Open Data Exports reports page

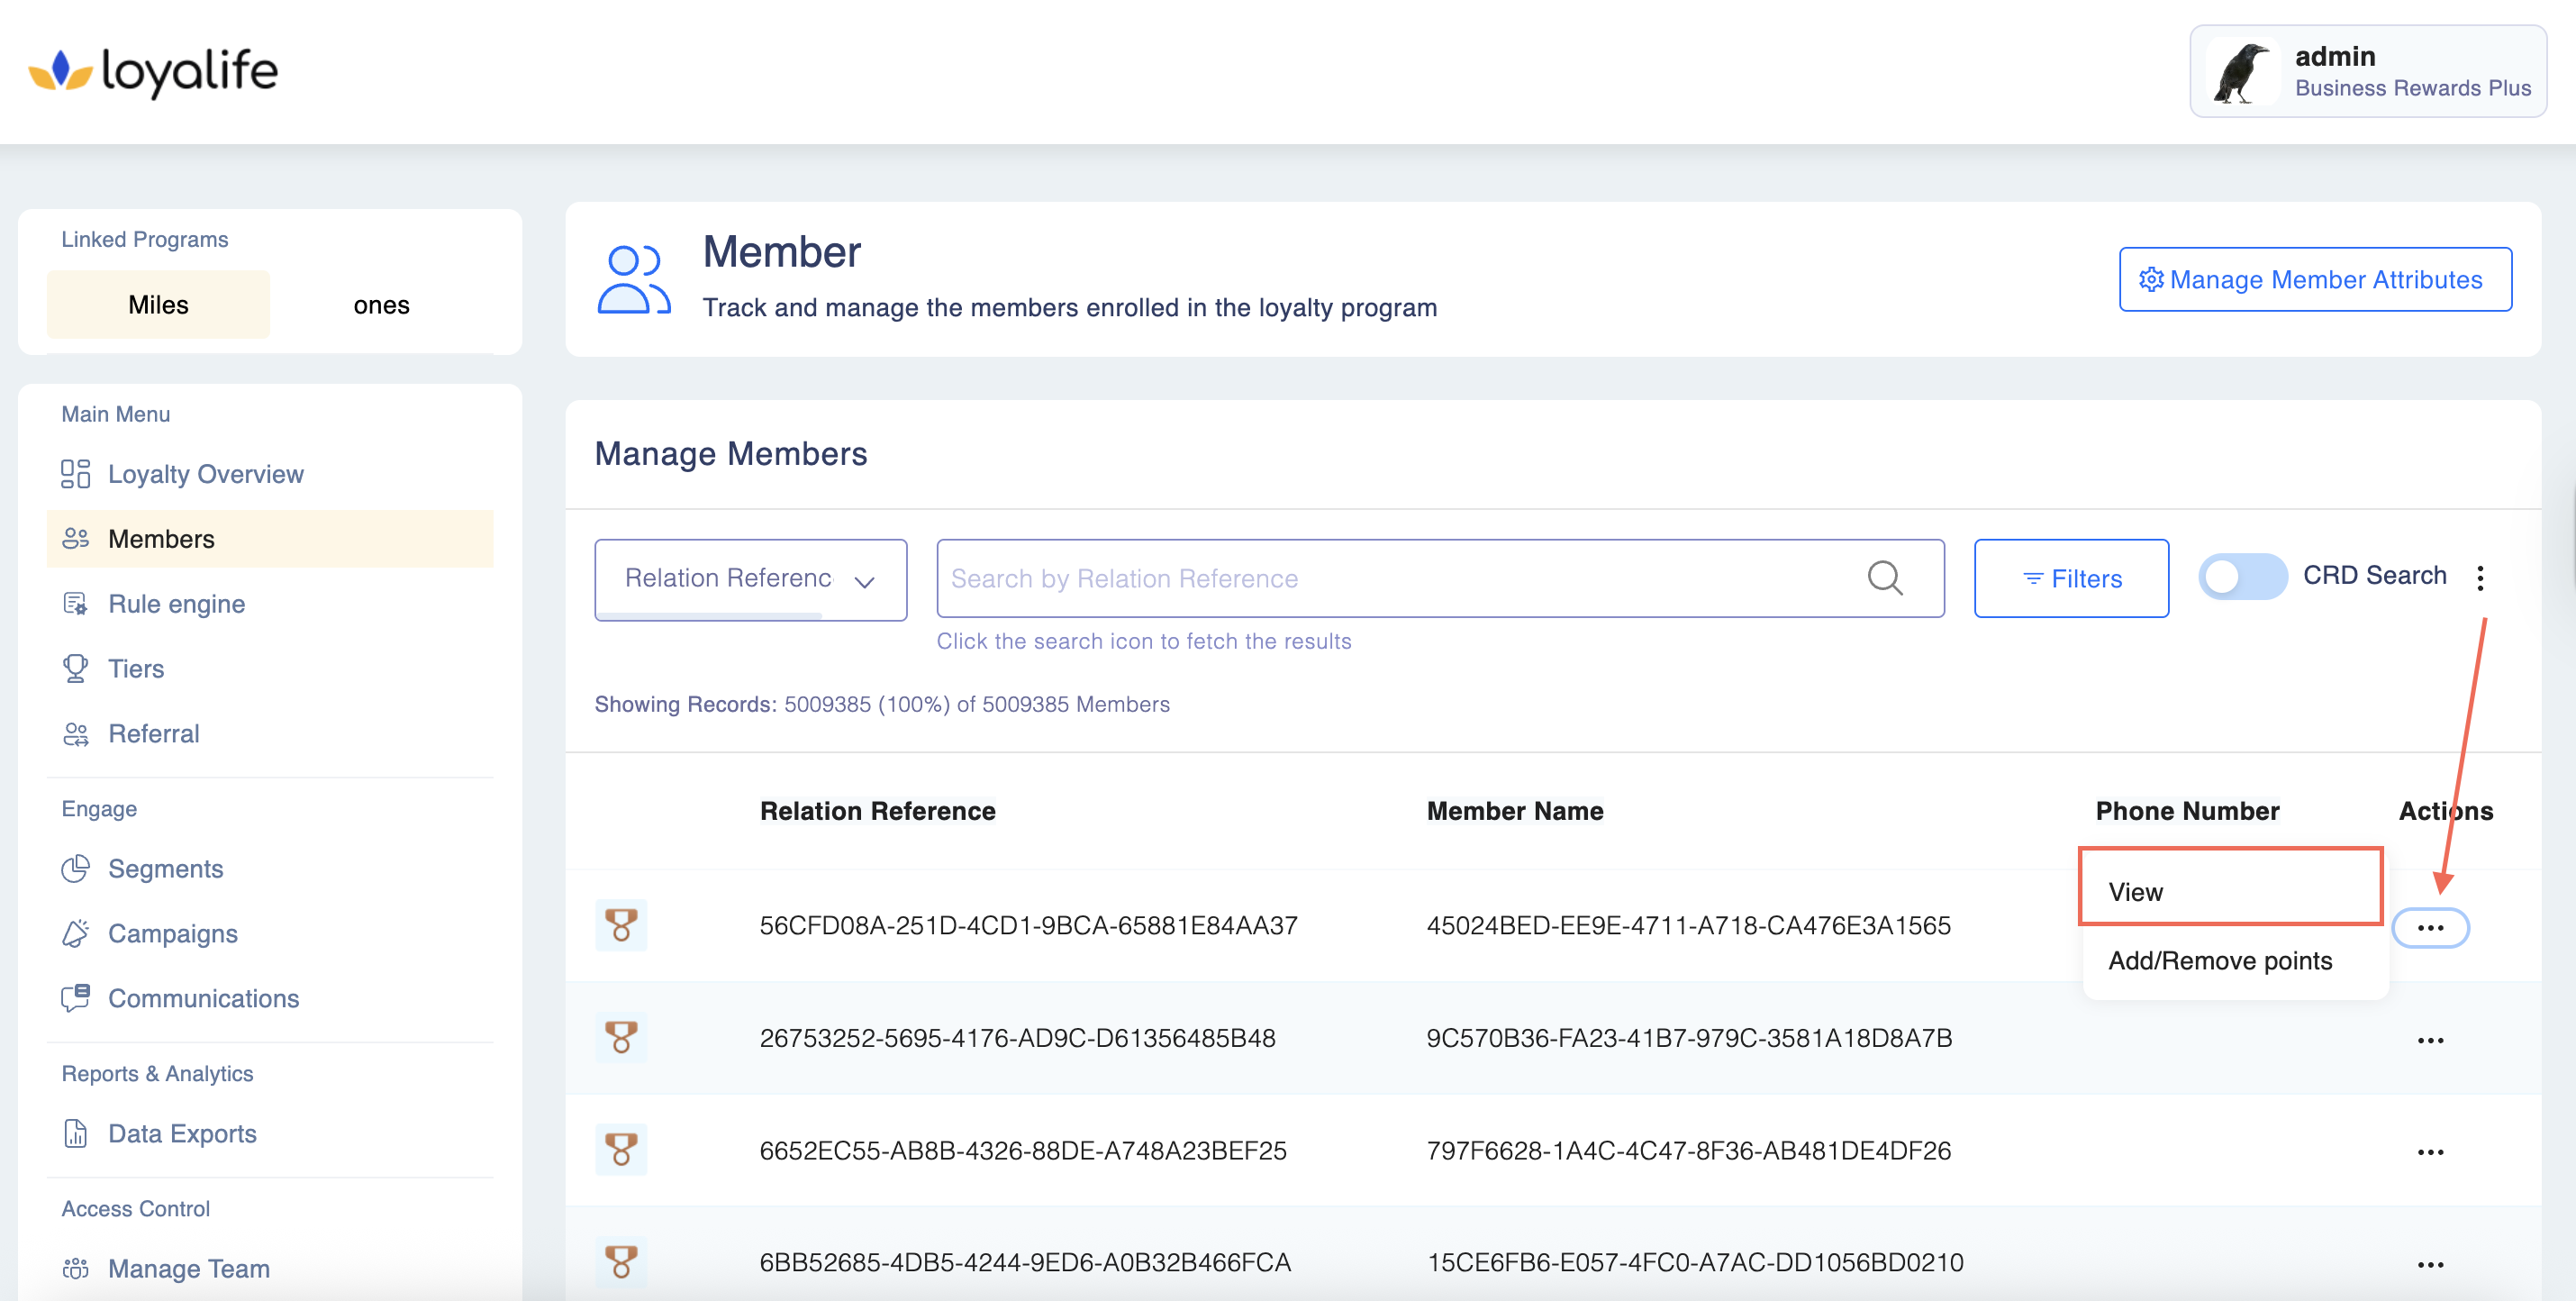pos(182,1134)
